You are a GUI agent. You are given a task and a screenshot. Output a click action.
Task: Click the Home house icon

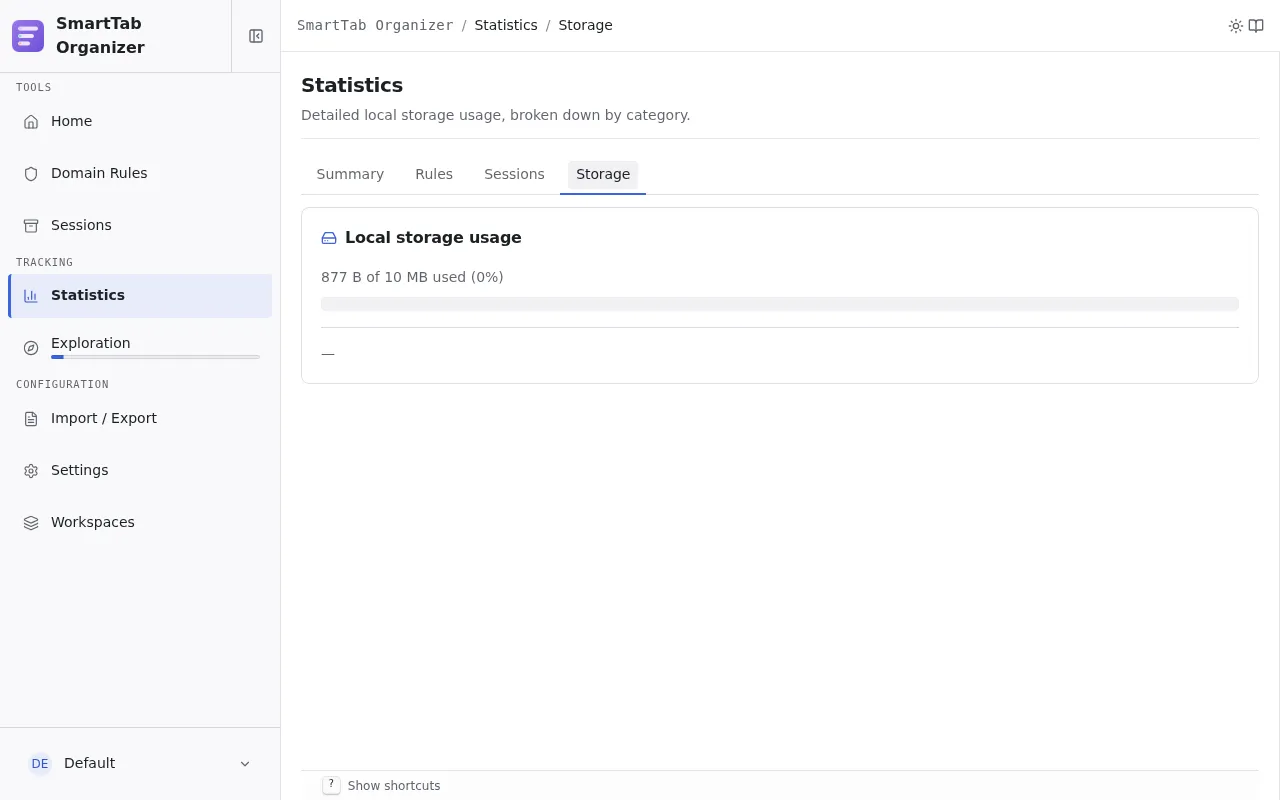(x=31, y=122)
